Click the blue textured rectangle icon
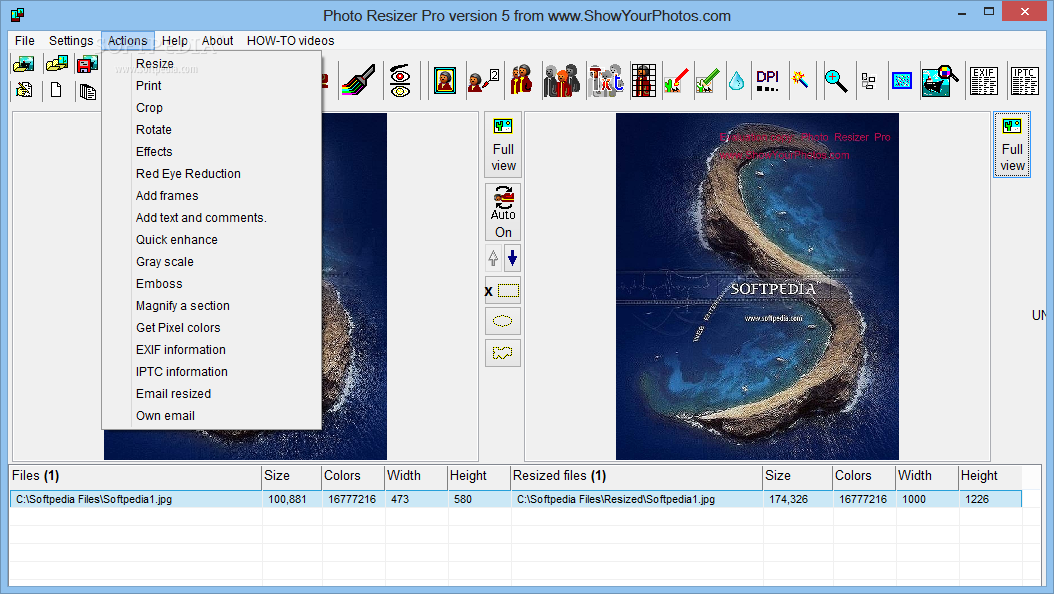The width and height of the screenshot is (1054, 594). [x=901, y=81]
